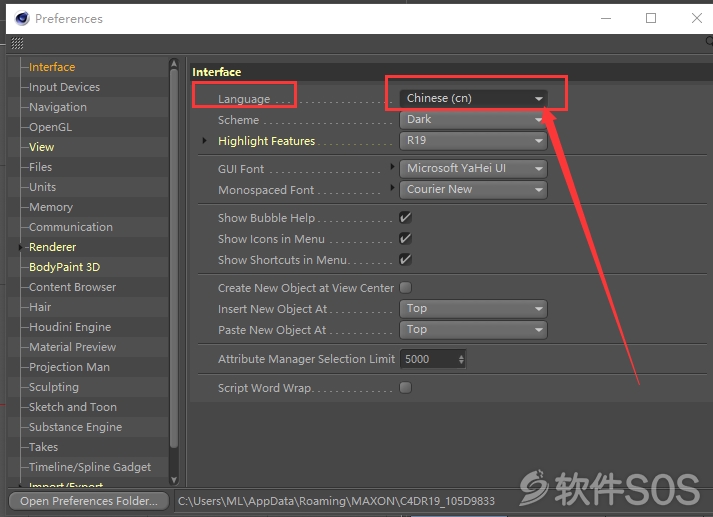This screenshot has height=517, width=713.
Task: Minimize the Preferences window
Action: click(606, 18)
